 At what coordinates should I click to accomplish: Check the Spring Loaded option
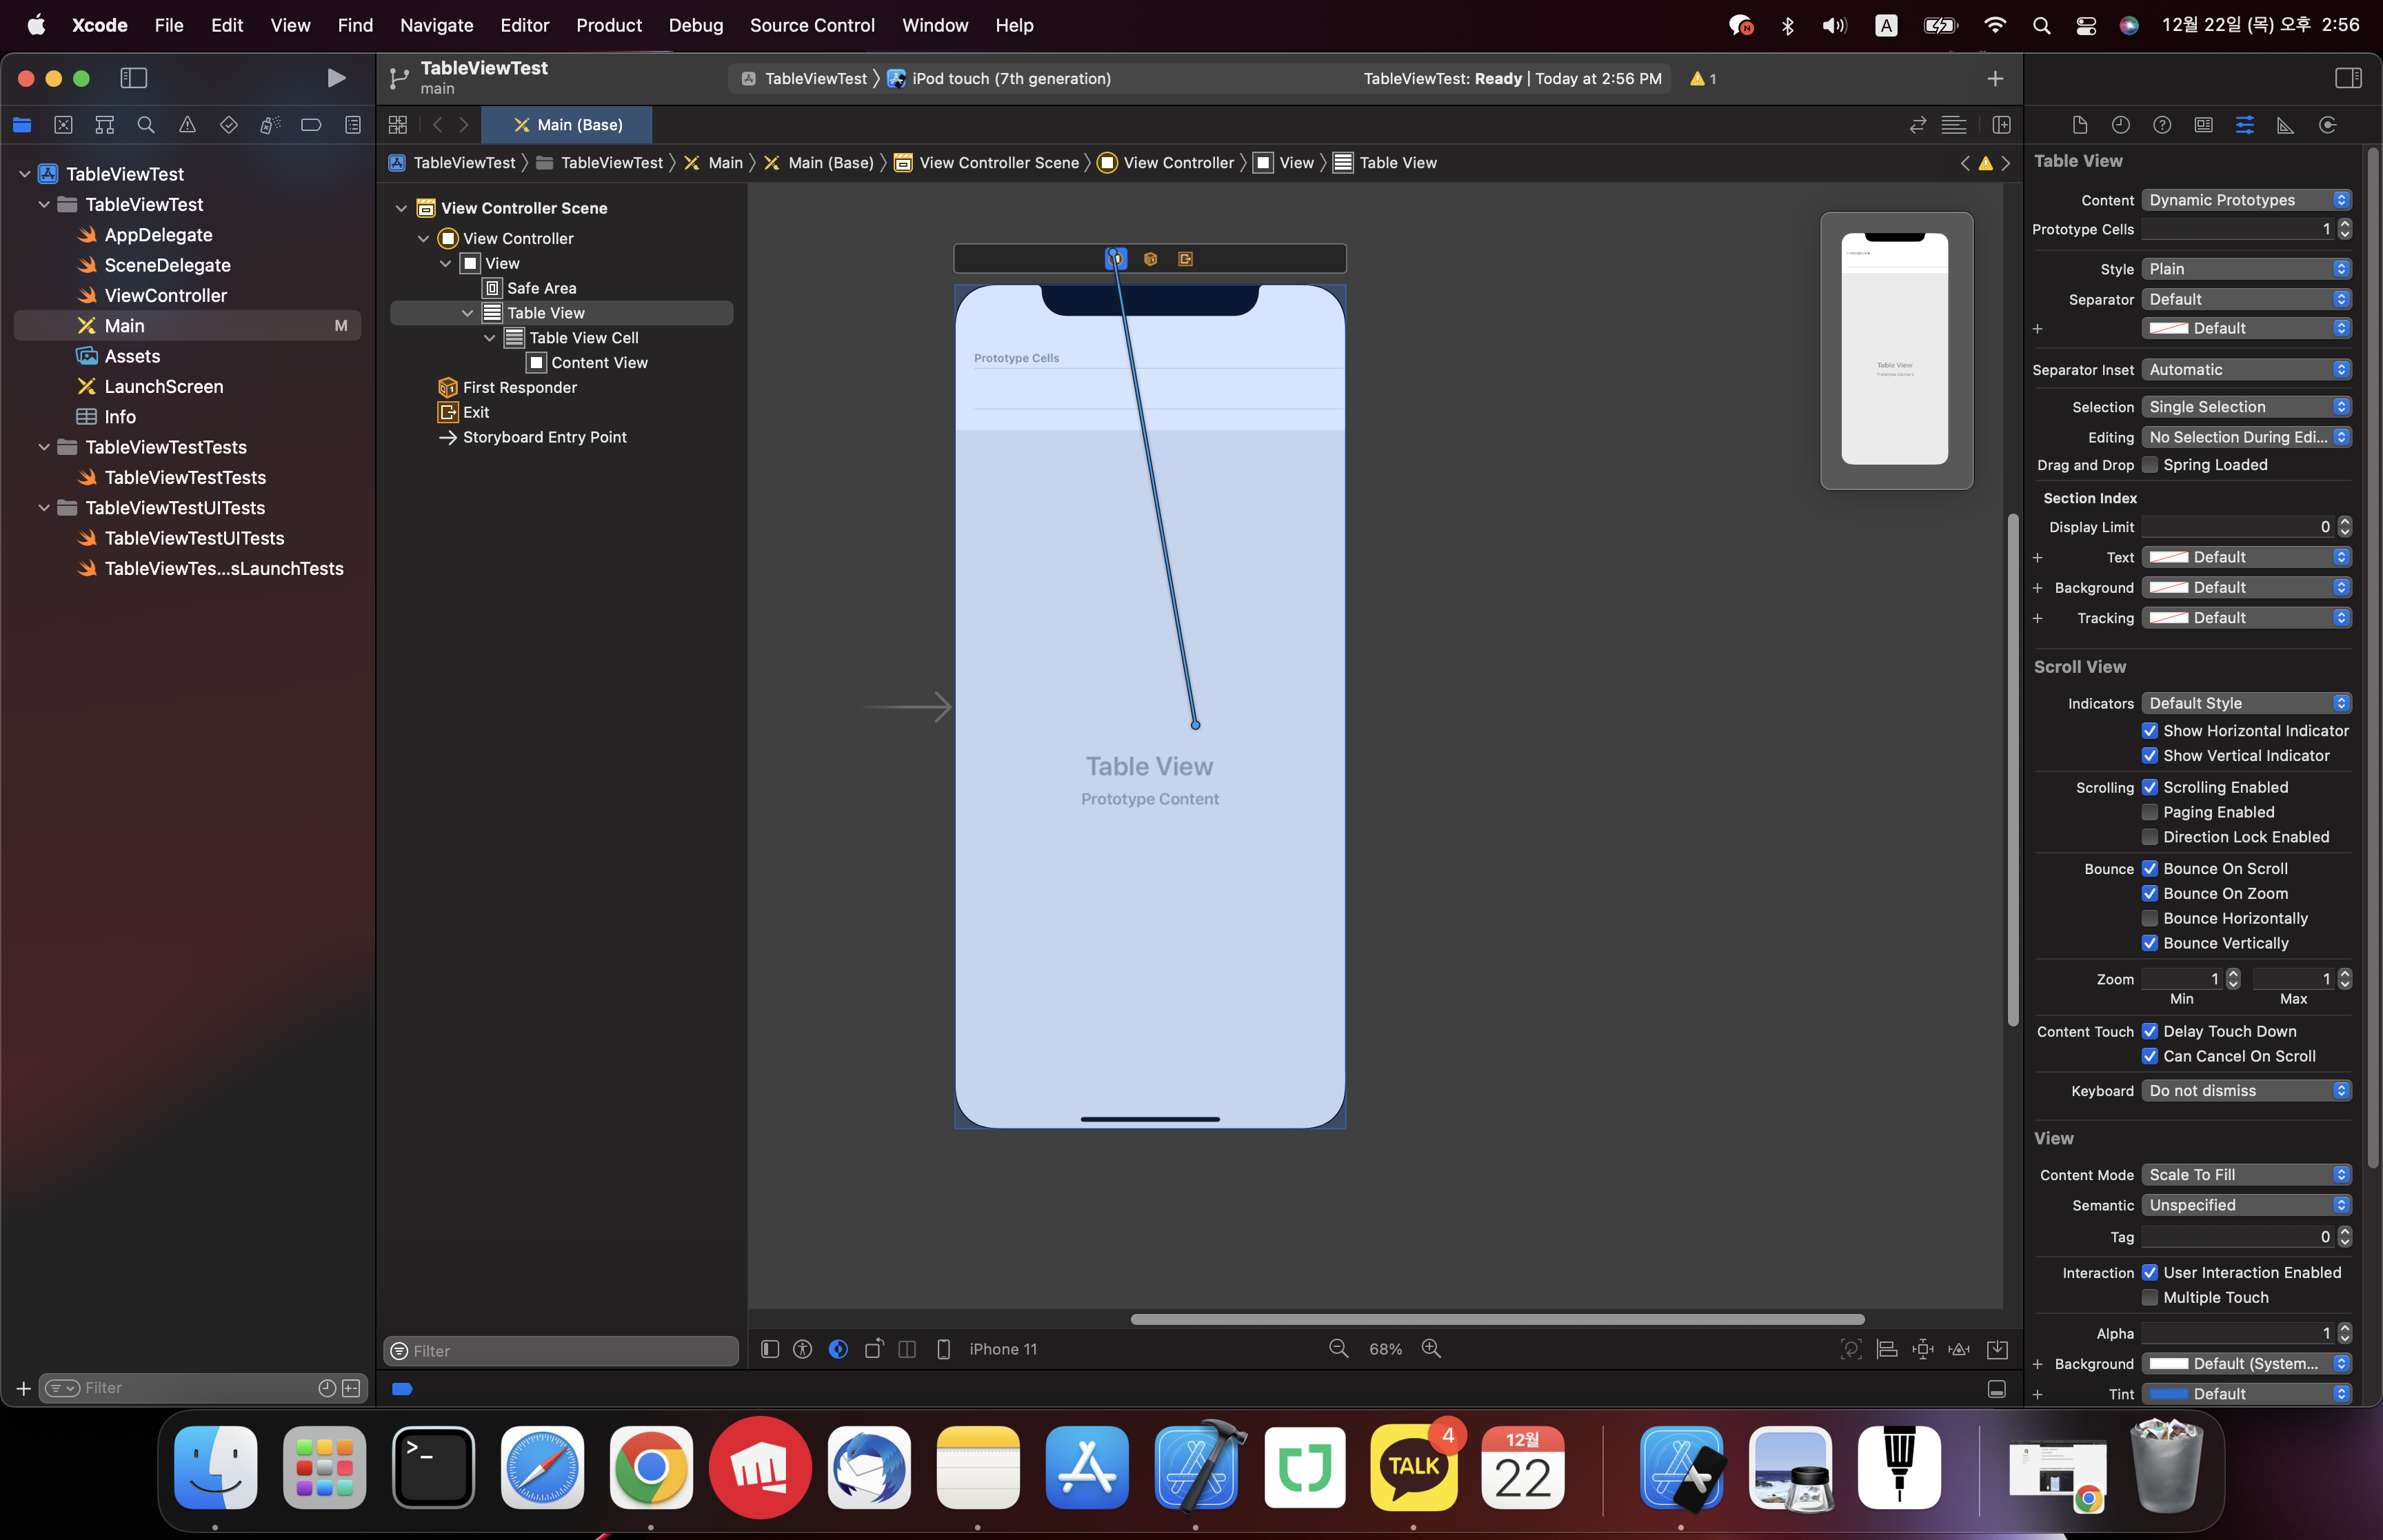[2149, 465]
